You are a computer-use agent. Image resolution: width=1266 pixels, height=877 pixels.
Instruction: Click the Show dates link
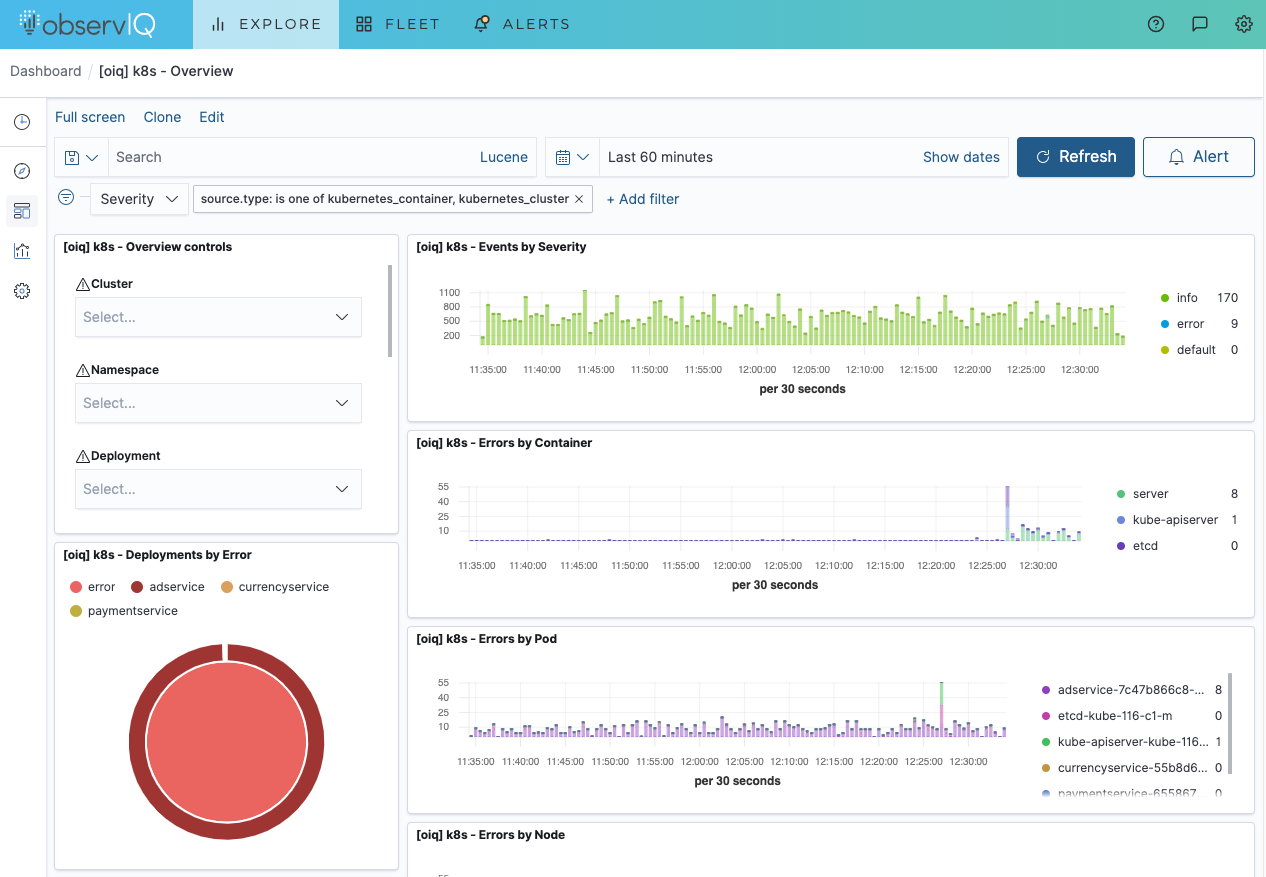click(960, 157)
